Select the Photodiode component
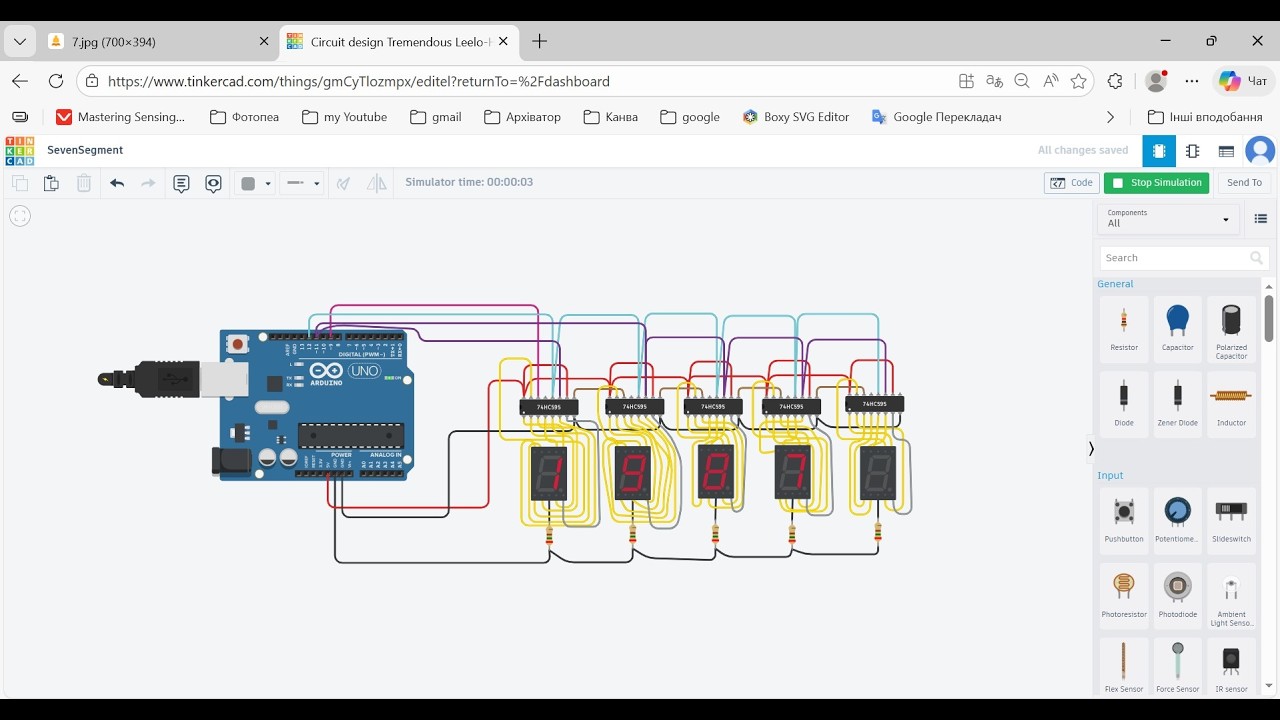This screenshot has height=720, width=1280. click(1178, 595)
